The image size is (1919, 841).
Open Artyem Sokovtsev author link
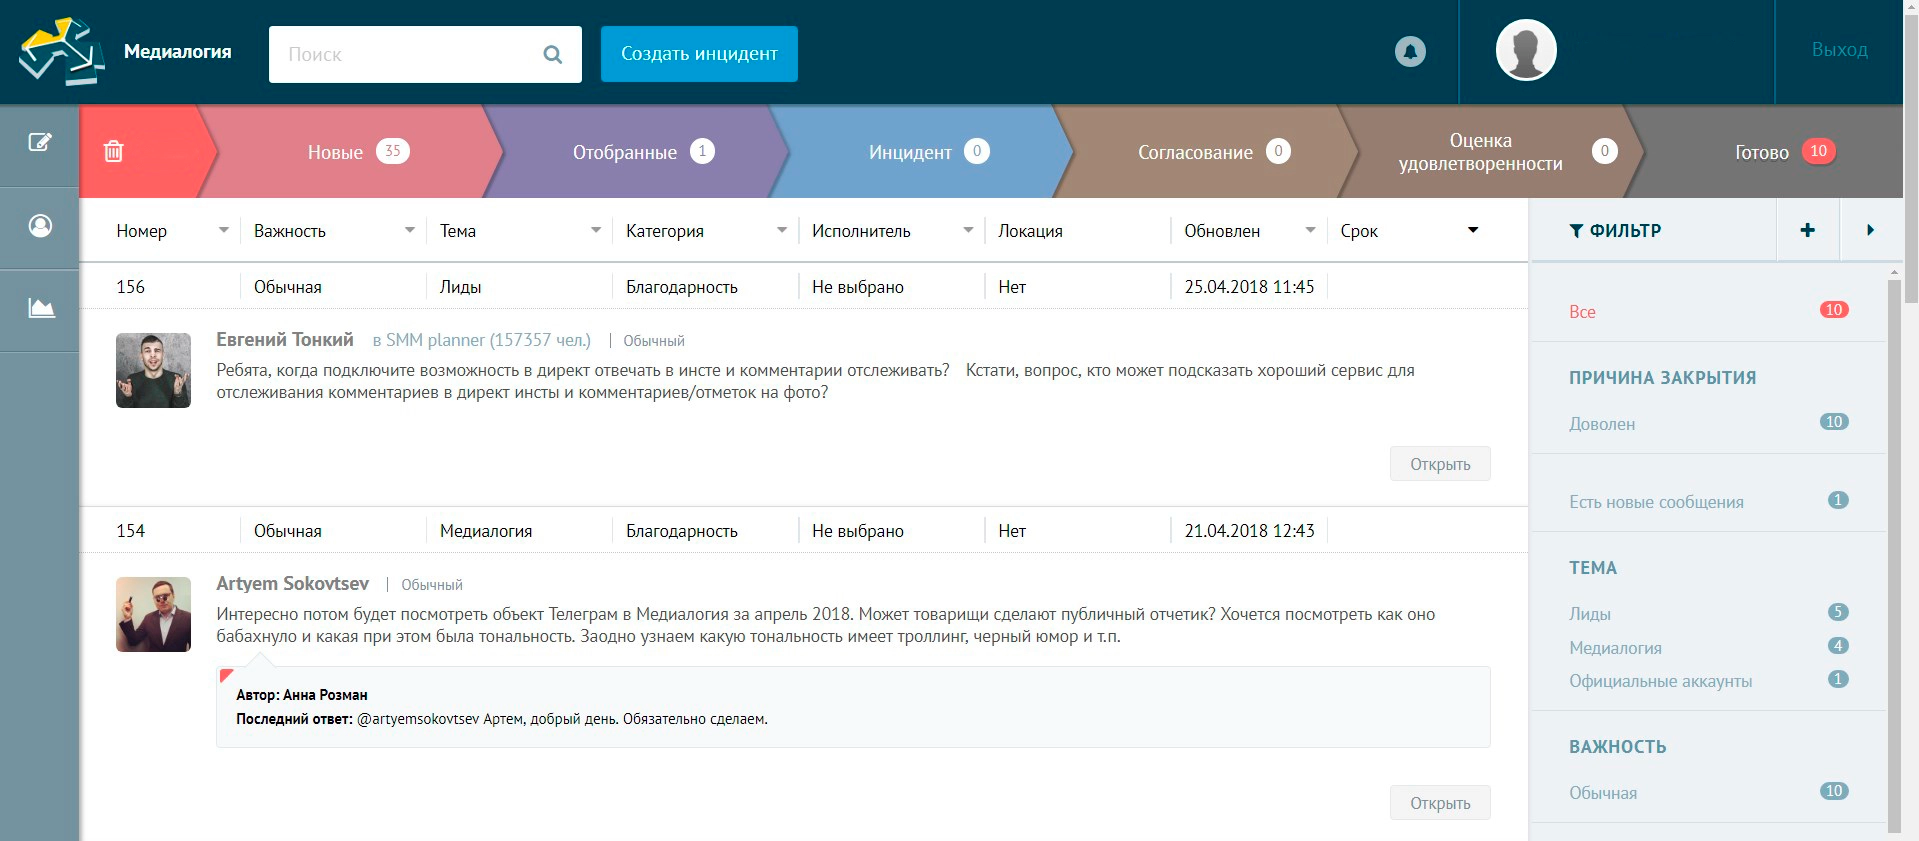(x=293, y=584)
